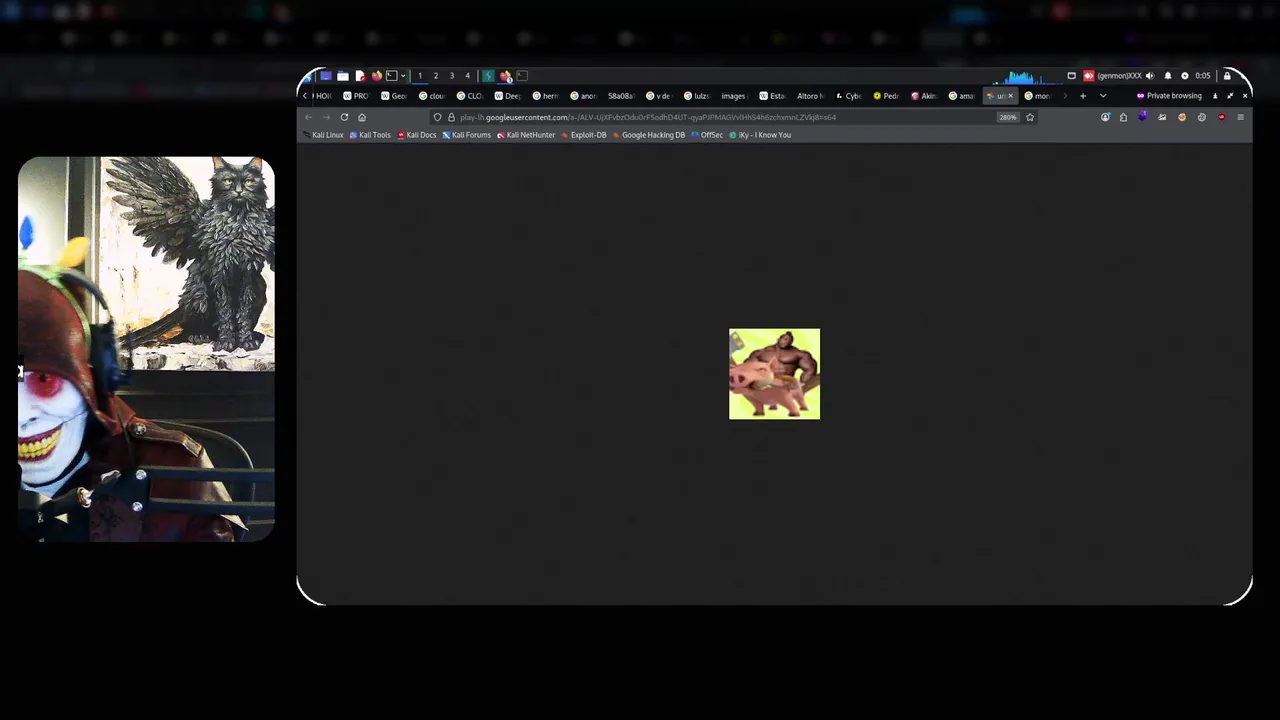
Task: Click the green terminal taskbar icon
Action: pyautogui.click(x=488, y=76)
